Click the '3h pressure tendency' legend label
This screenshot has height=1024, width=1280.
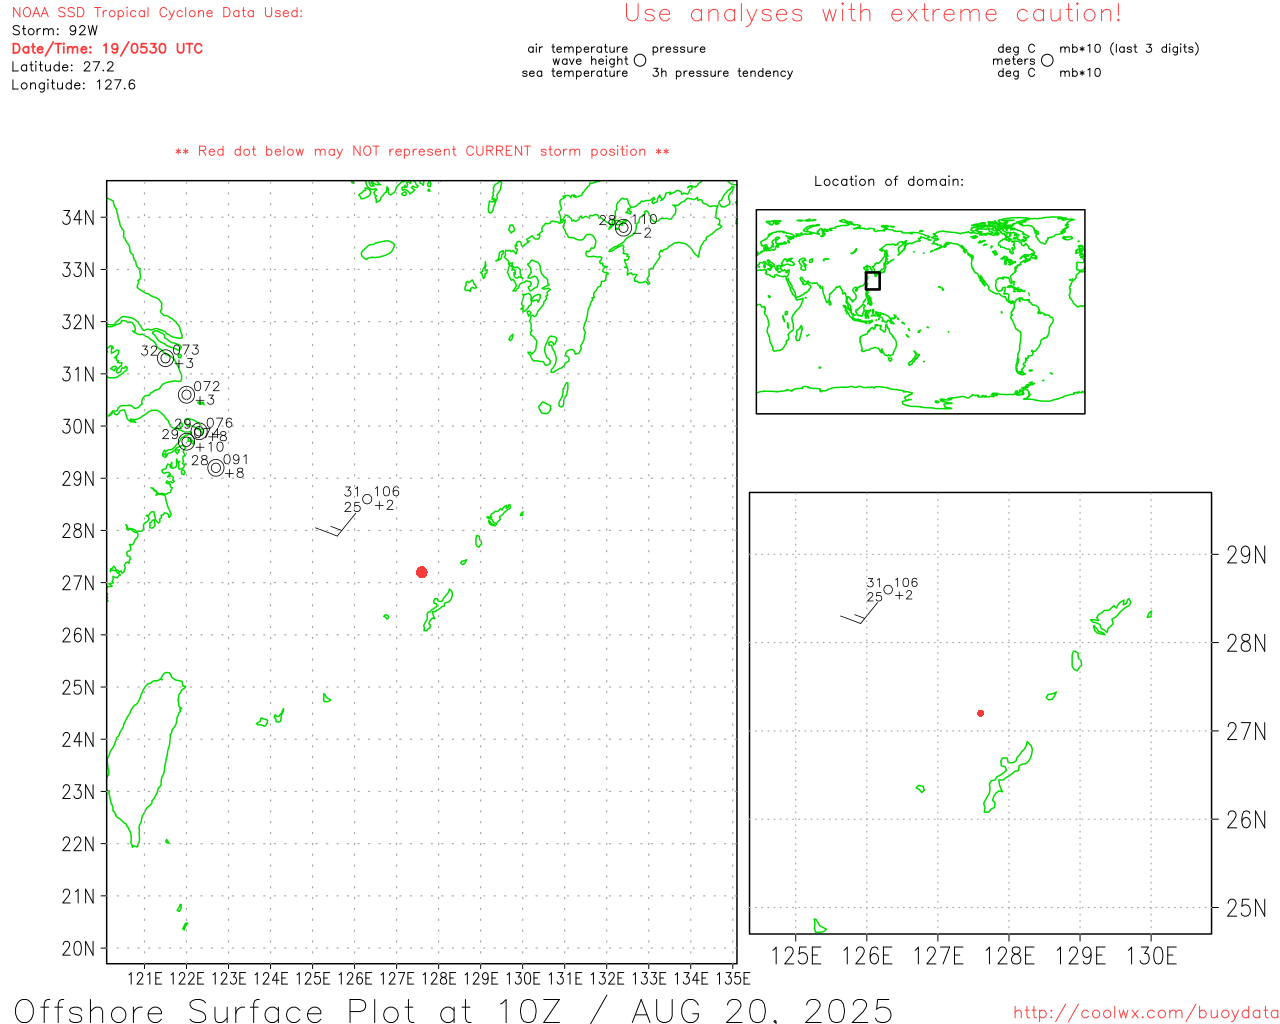722,73
